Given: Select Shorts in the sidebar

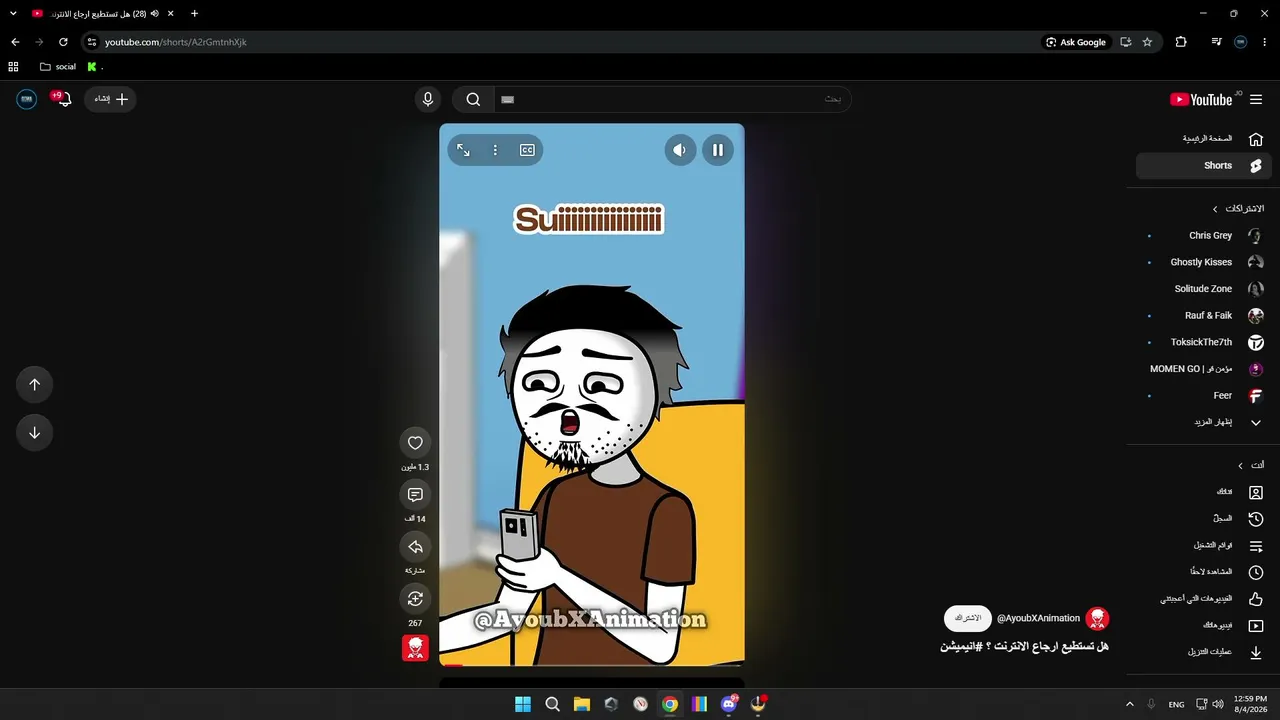Looking at the screenshot, I should [1204, 166].
